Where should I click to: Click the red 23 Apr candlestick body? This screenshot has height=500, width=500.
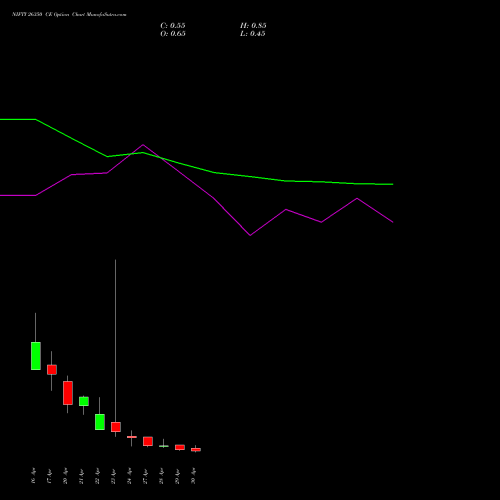pyautogui.click(x=116, y=427)
